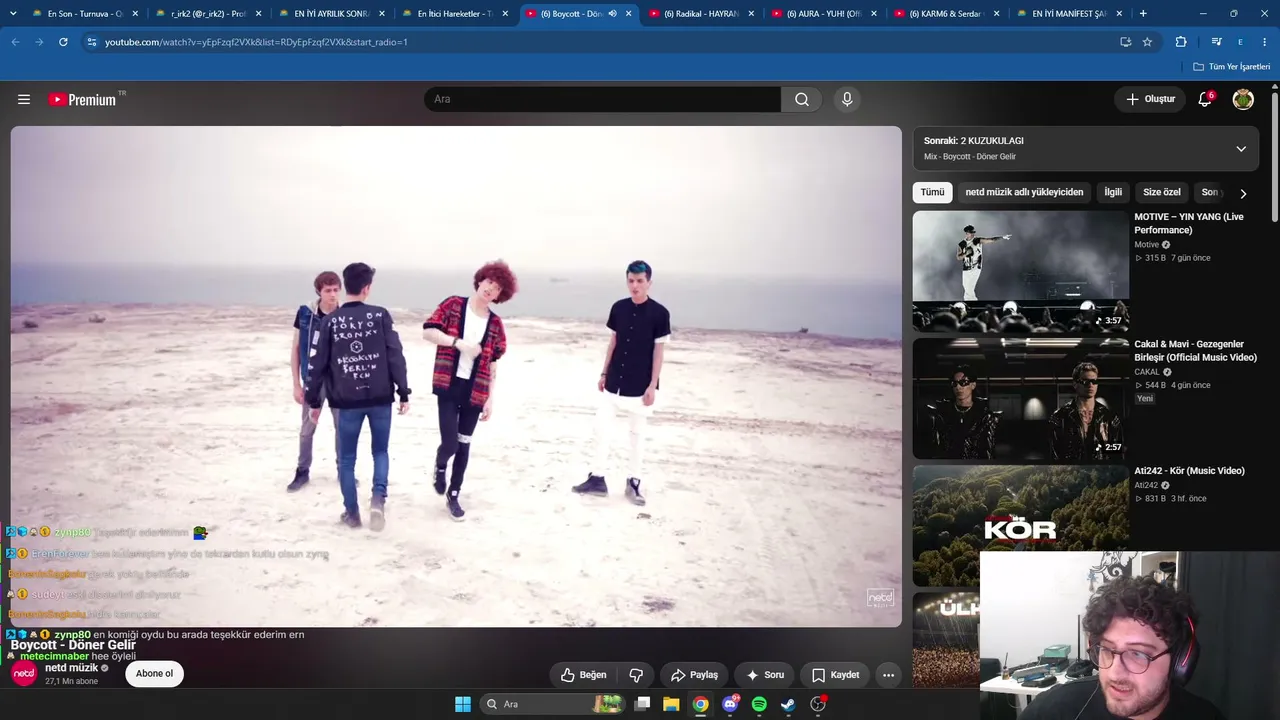Go forward in browser history

39,42
